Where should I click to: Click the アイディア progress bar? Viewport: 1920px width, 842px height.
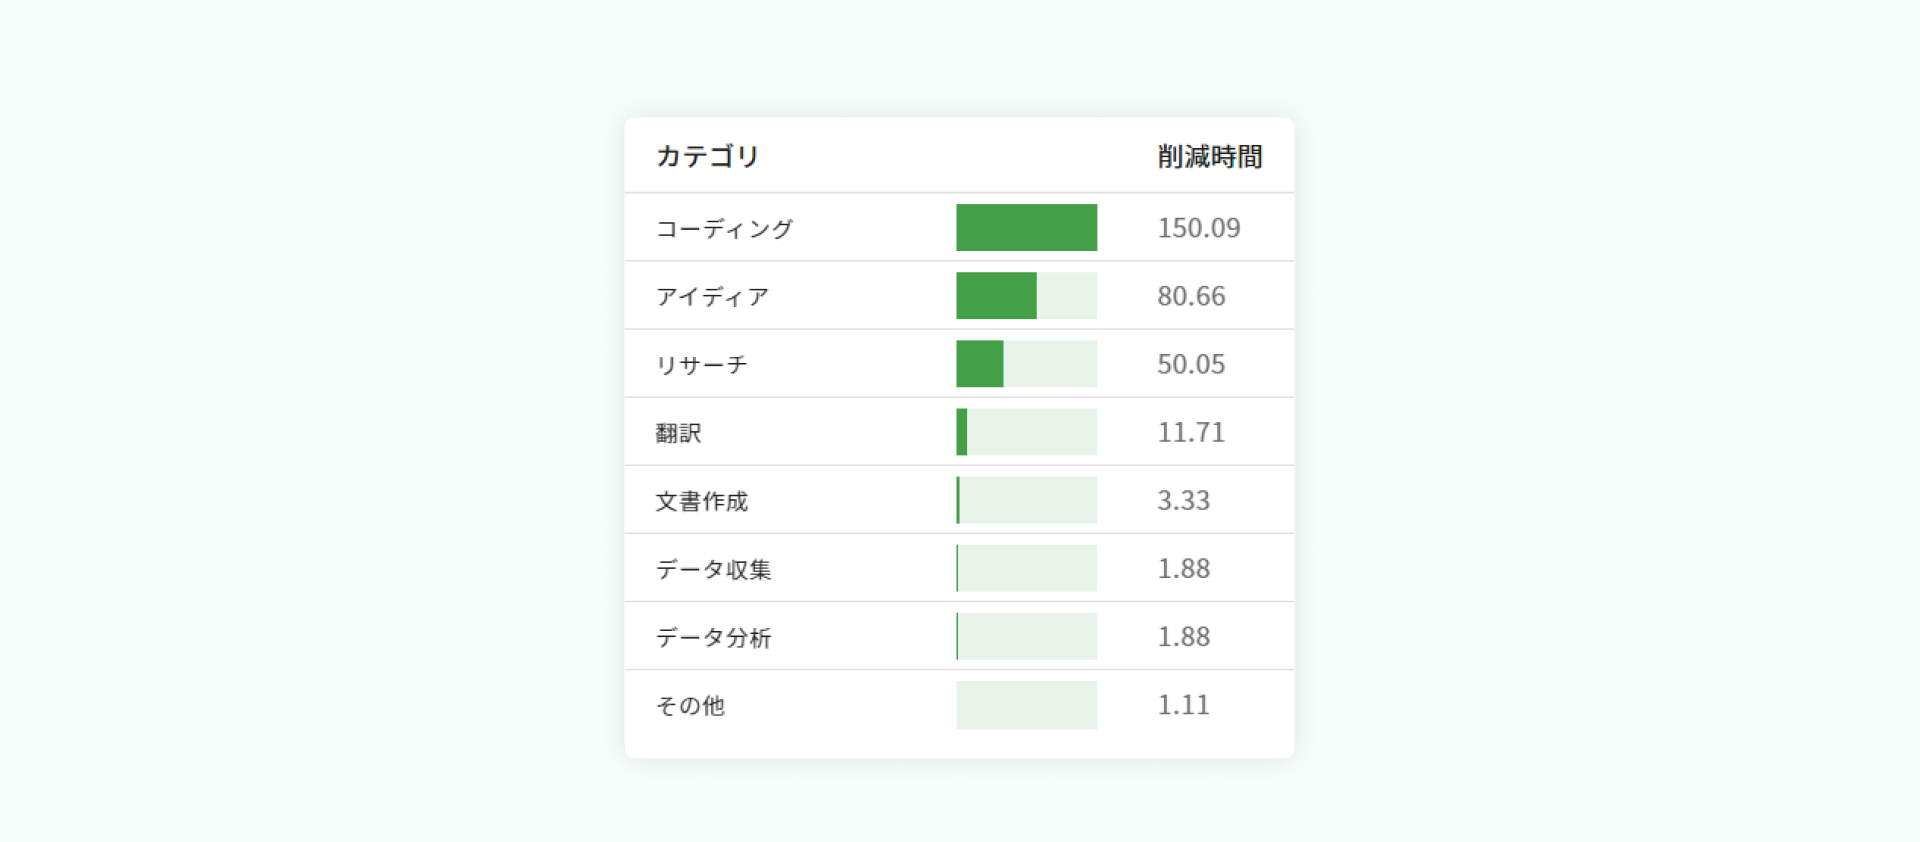pos(1026,295)
